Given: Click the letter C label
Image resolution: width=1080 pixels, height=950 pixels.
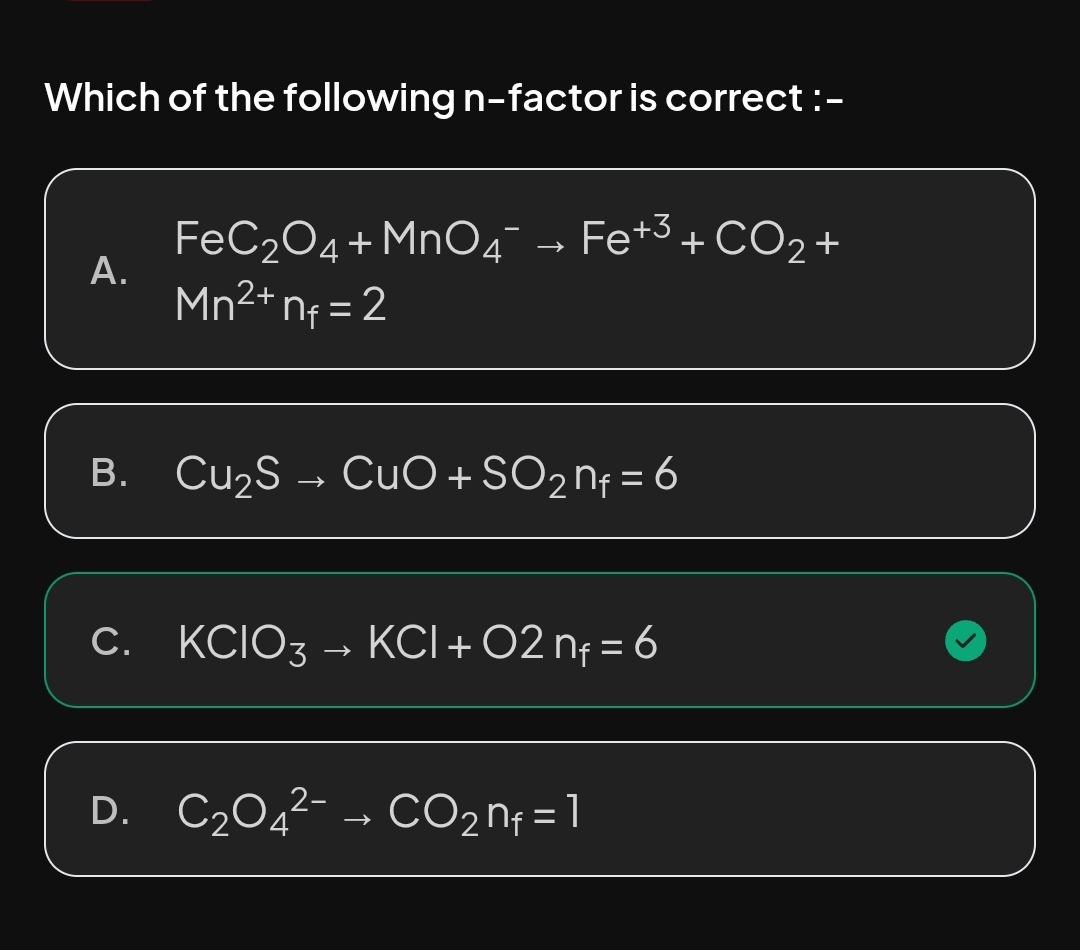Looking at the screenshot, I should coord(109,643).
